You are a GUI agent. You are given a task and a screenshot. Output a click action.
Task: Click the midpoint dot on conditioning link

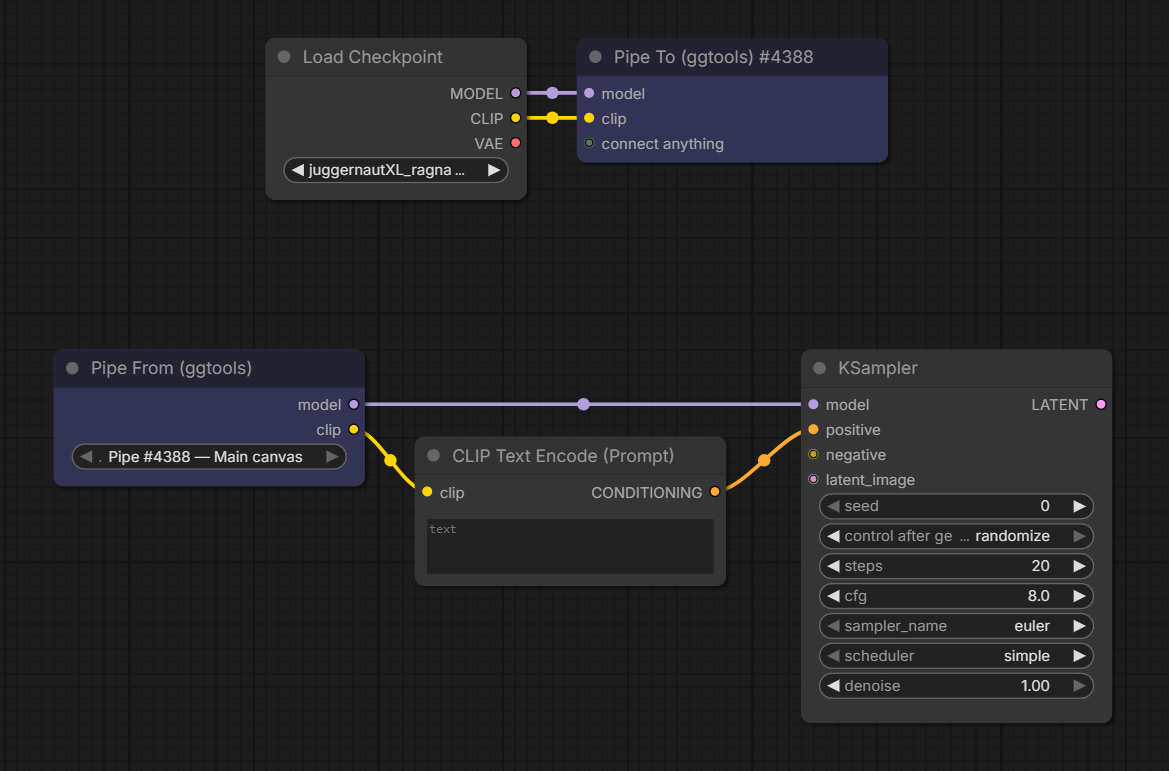[764, 461]
